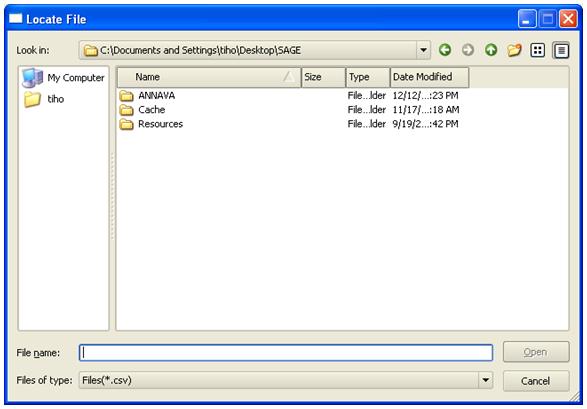Viewport: 587px width, 409px height.
Task: Expand the Look in path dropdown
Action: tap(423, 50)
